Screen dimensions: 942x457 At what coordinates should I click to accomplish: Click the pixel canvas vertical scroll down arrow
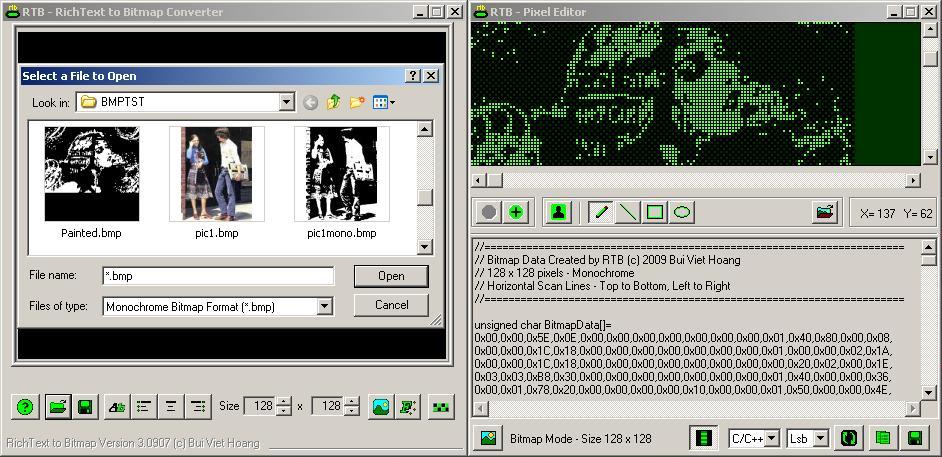[929, 158]
